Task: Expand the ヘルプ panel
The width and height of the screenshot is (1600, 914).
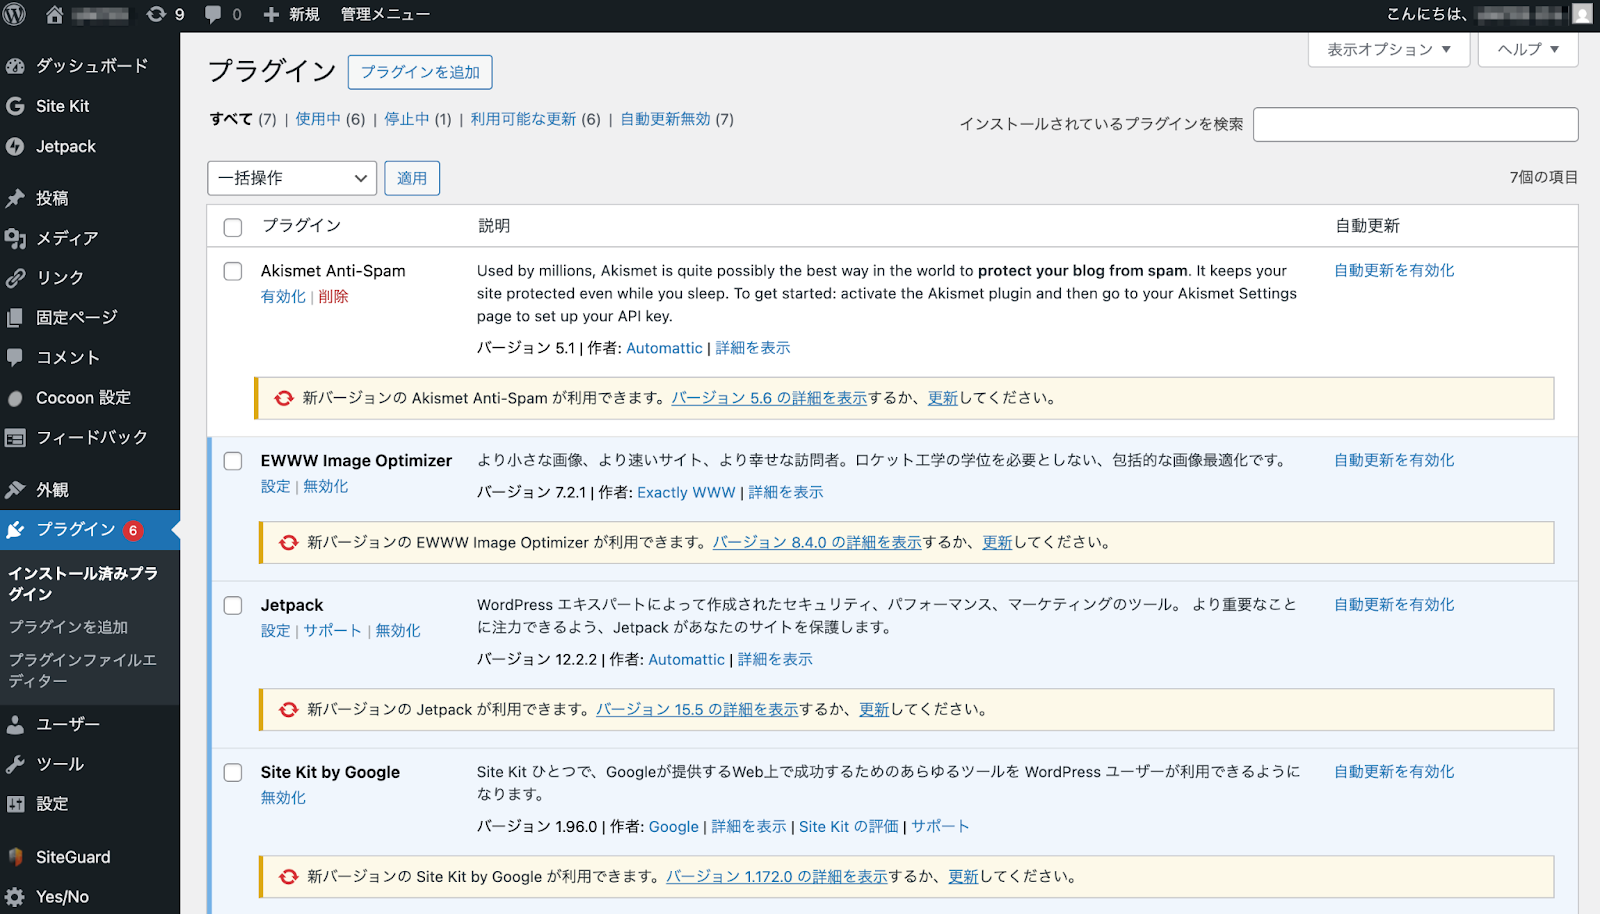Action: point(1527,49)
